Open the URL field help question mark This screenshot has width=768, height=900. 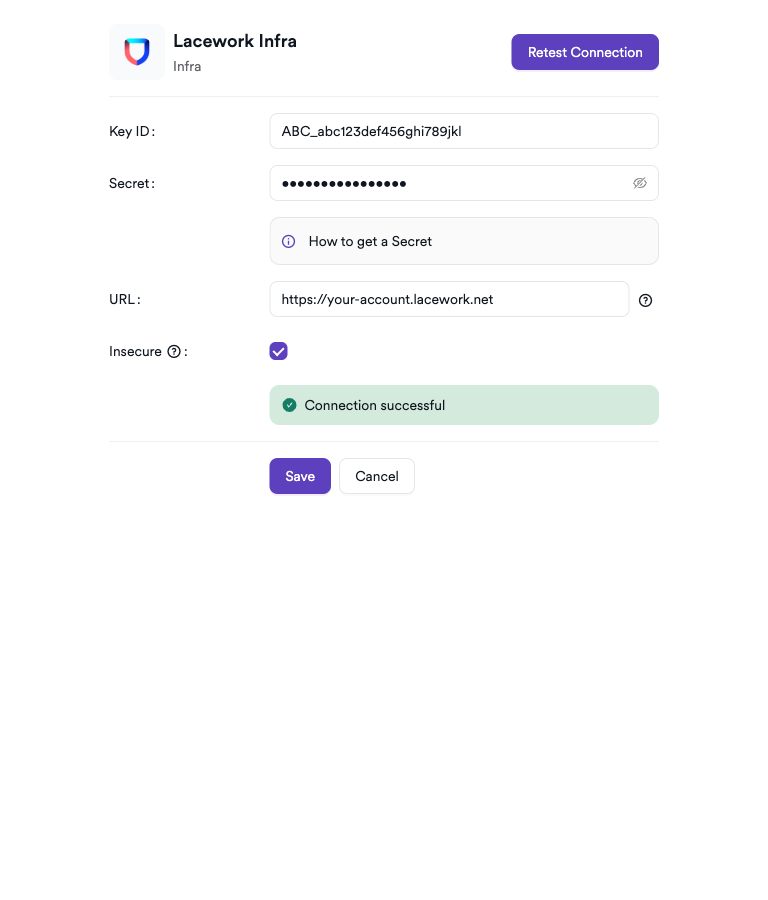[x=645, y=300]
